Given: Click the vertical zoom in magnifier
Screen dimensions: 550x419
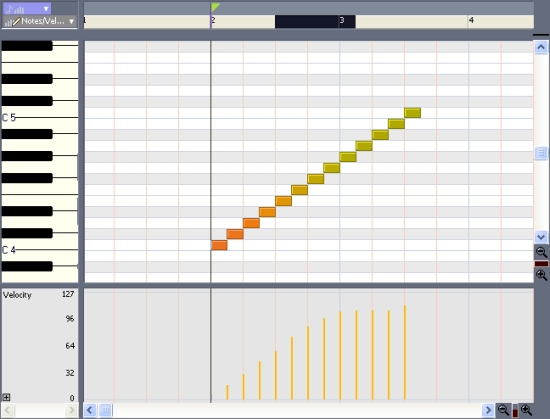Looking at the screenshot, I should click(x=541, y=275).
